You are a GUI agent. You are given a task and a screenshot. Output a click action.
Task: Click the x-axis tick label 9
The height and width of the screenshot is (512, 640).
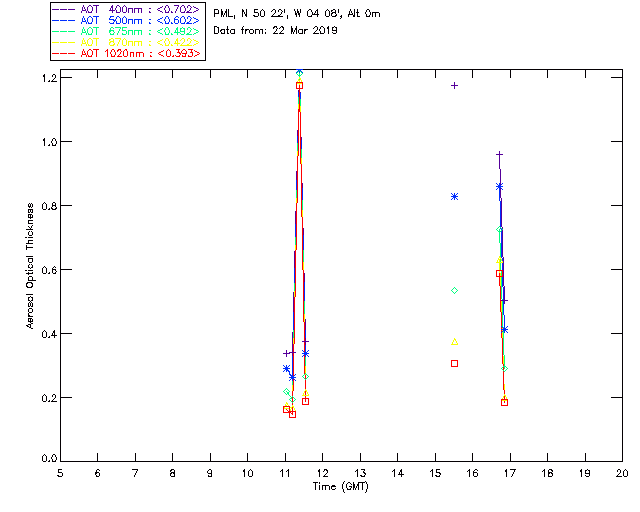tap(210, 473)
